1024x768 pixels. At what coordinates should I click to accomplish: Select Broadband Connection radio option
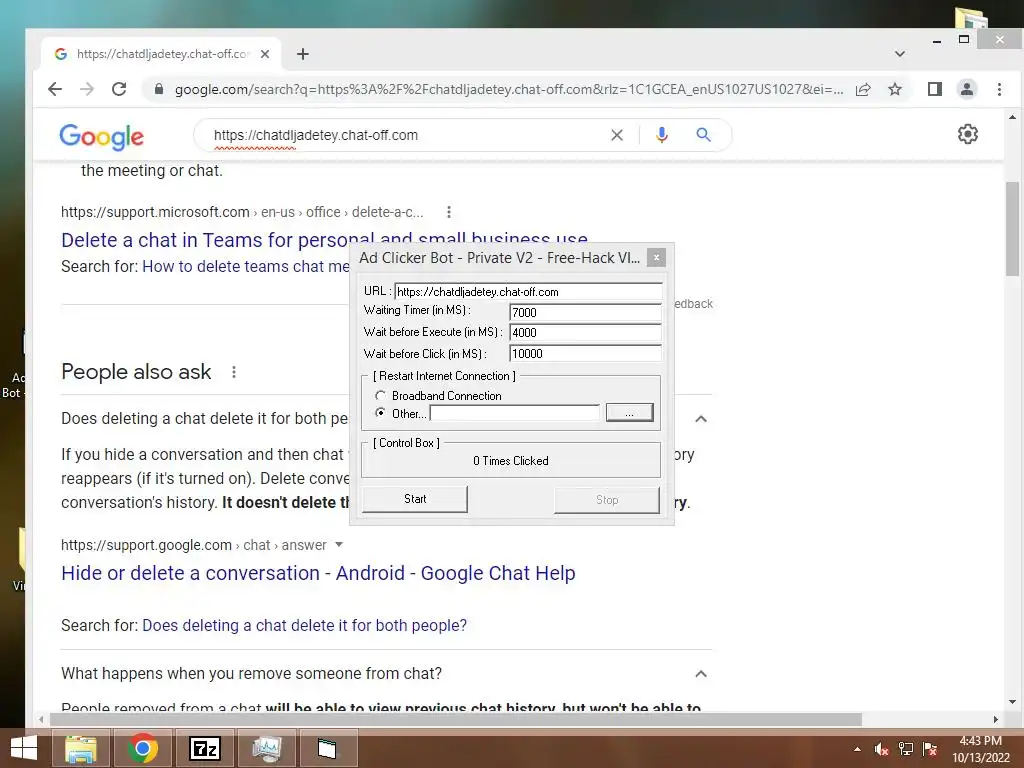380,396
